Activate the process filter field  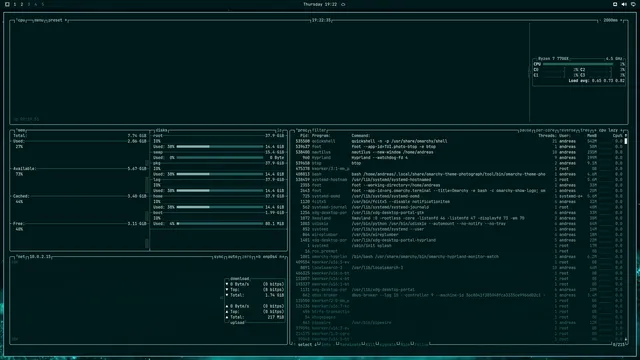click(x=319, y=130)
